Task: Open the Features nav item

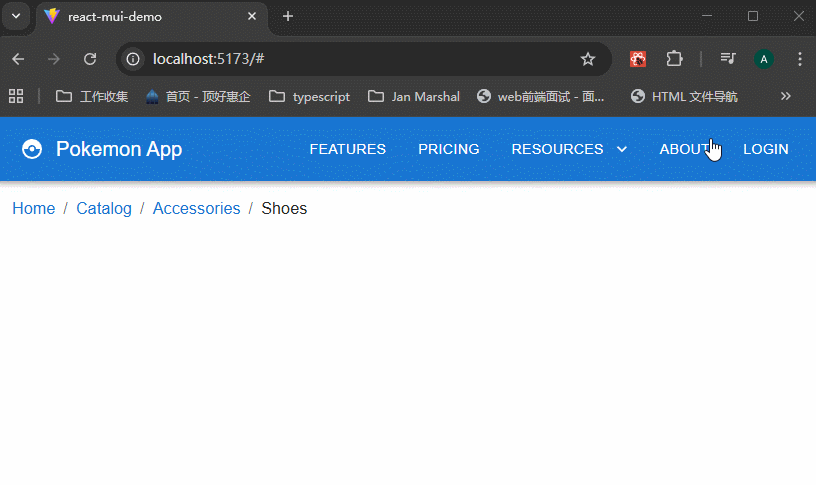Action: tap(347, 149)
